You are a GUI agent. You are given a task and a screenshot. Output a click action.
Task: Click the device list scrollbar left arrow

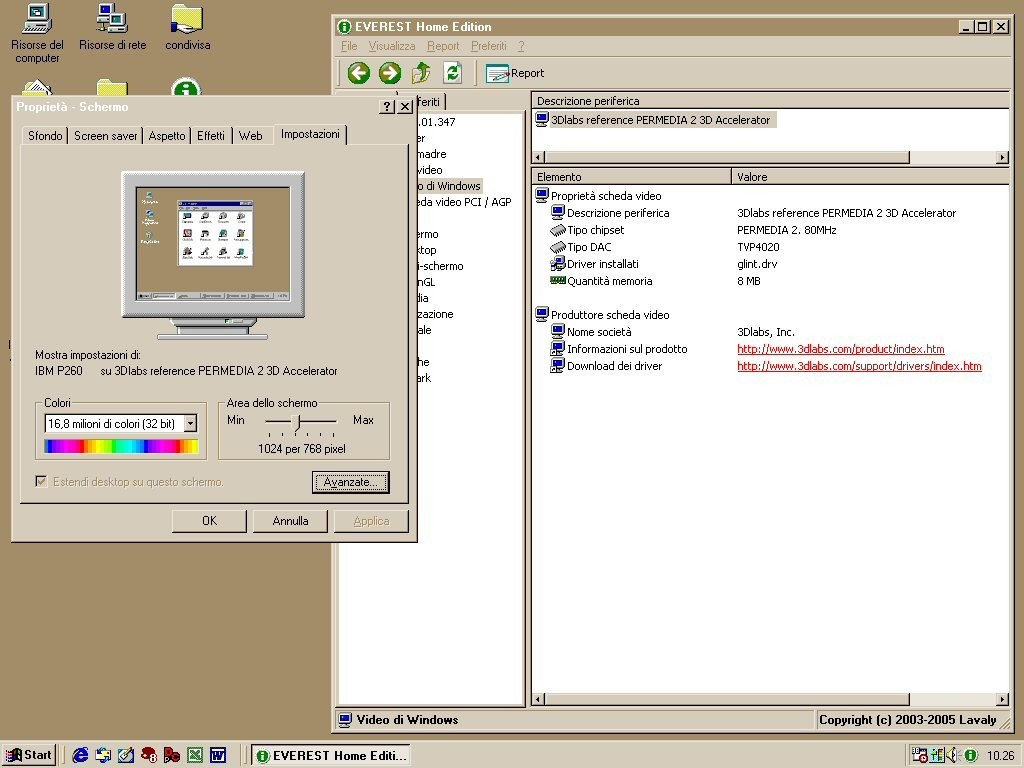(x=539, y=157)
